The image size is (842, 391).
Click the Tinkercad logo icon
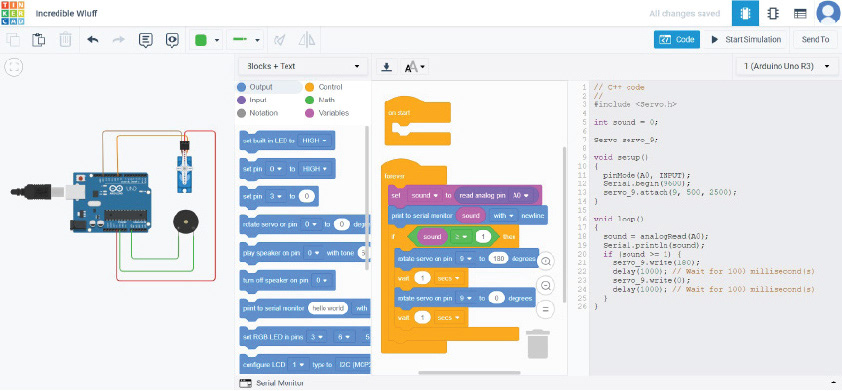pos(13,13)
